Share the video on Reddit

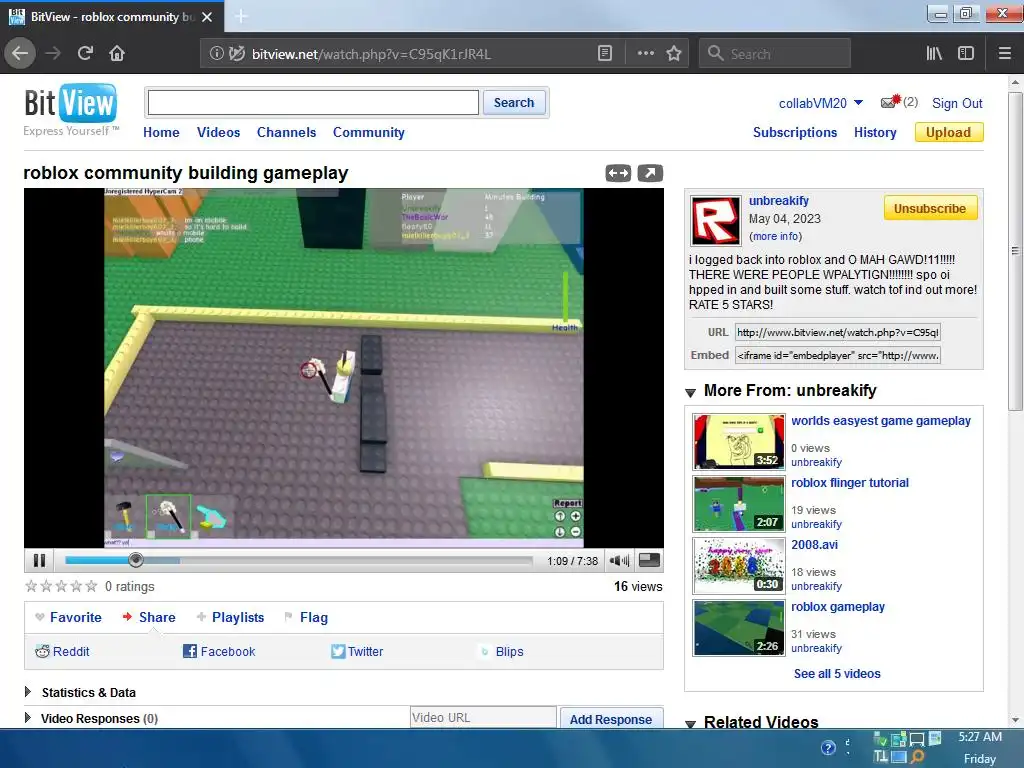[x=62, y=651]
